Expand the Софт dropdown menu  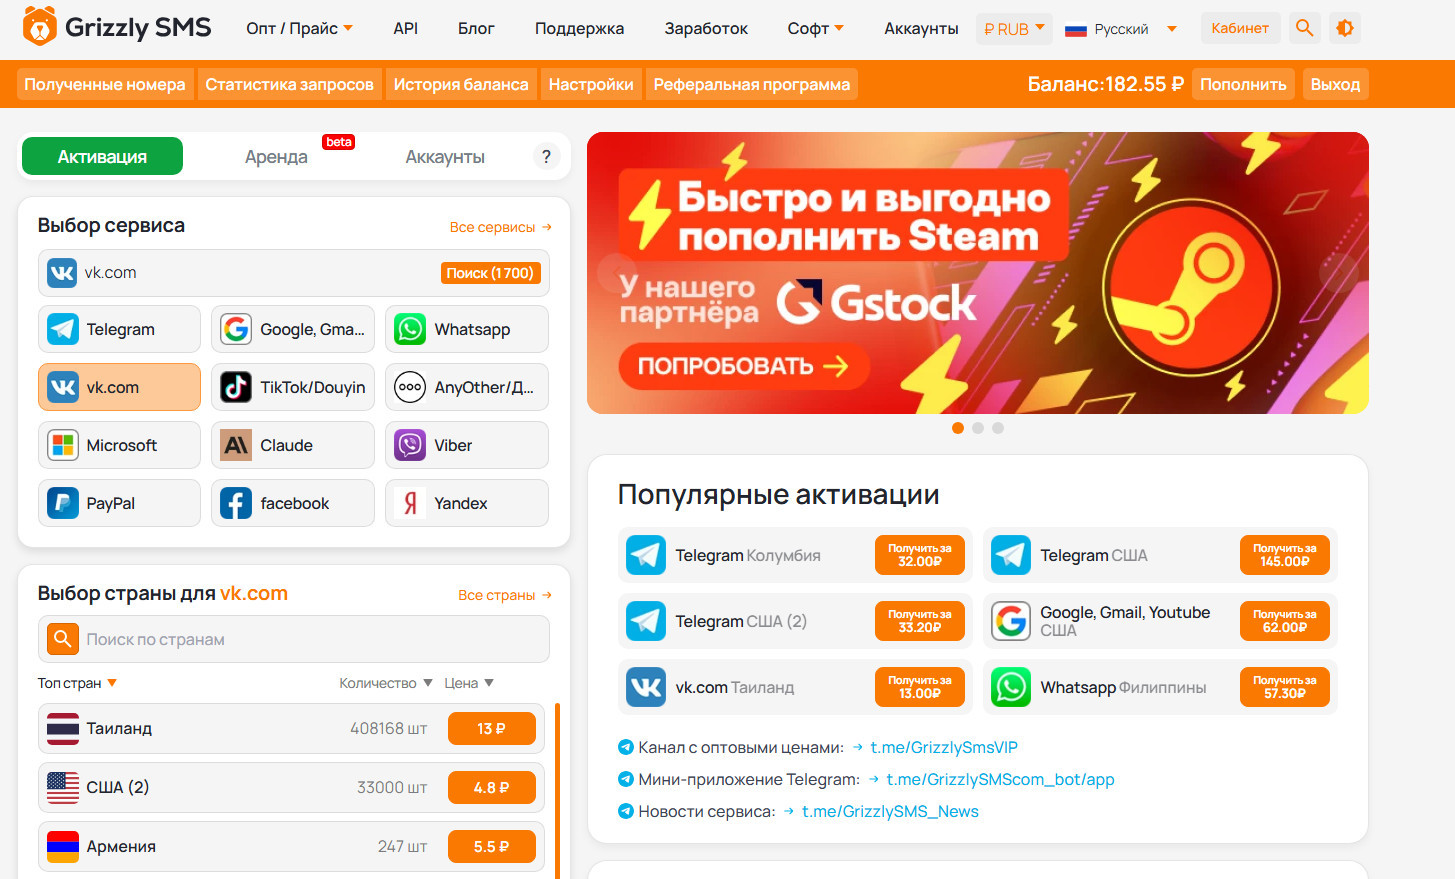click(x=815, y=28)
